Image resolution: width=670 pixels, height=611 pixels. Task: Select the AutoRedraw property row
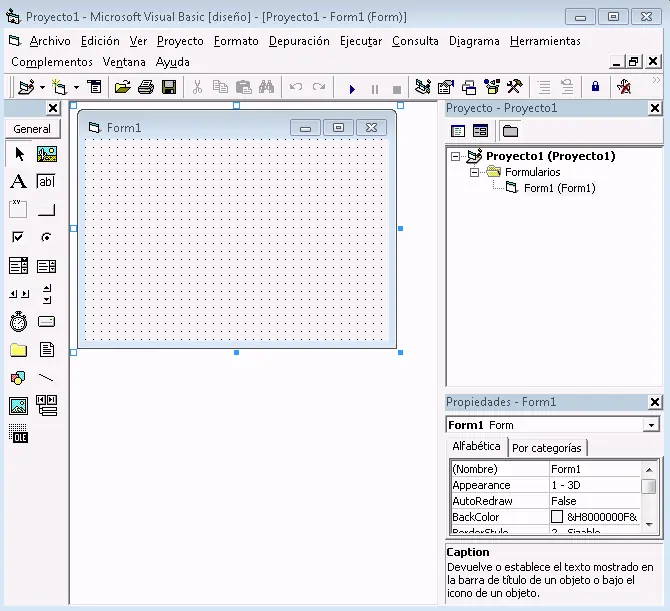[x=546, y=501]
